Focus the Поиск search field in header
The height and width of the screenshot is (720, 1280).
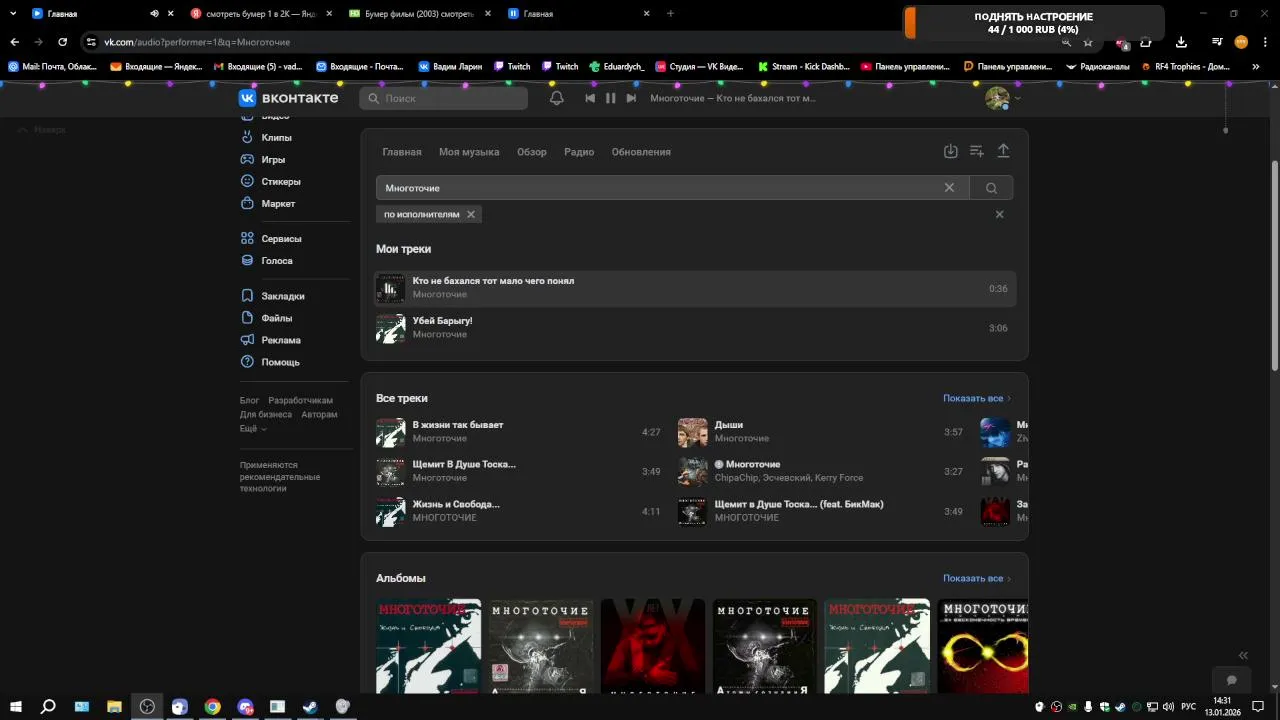point(444,98)
